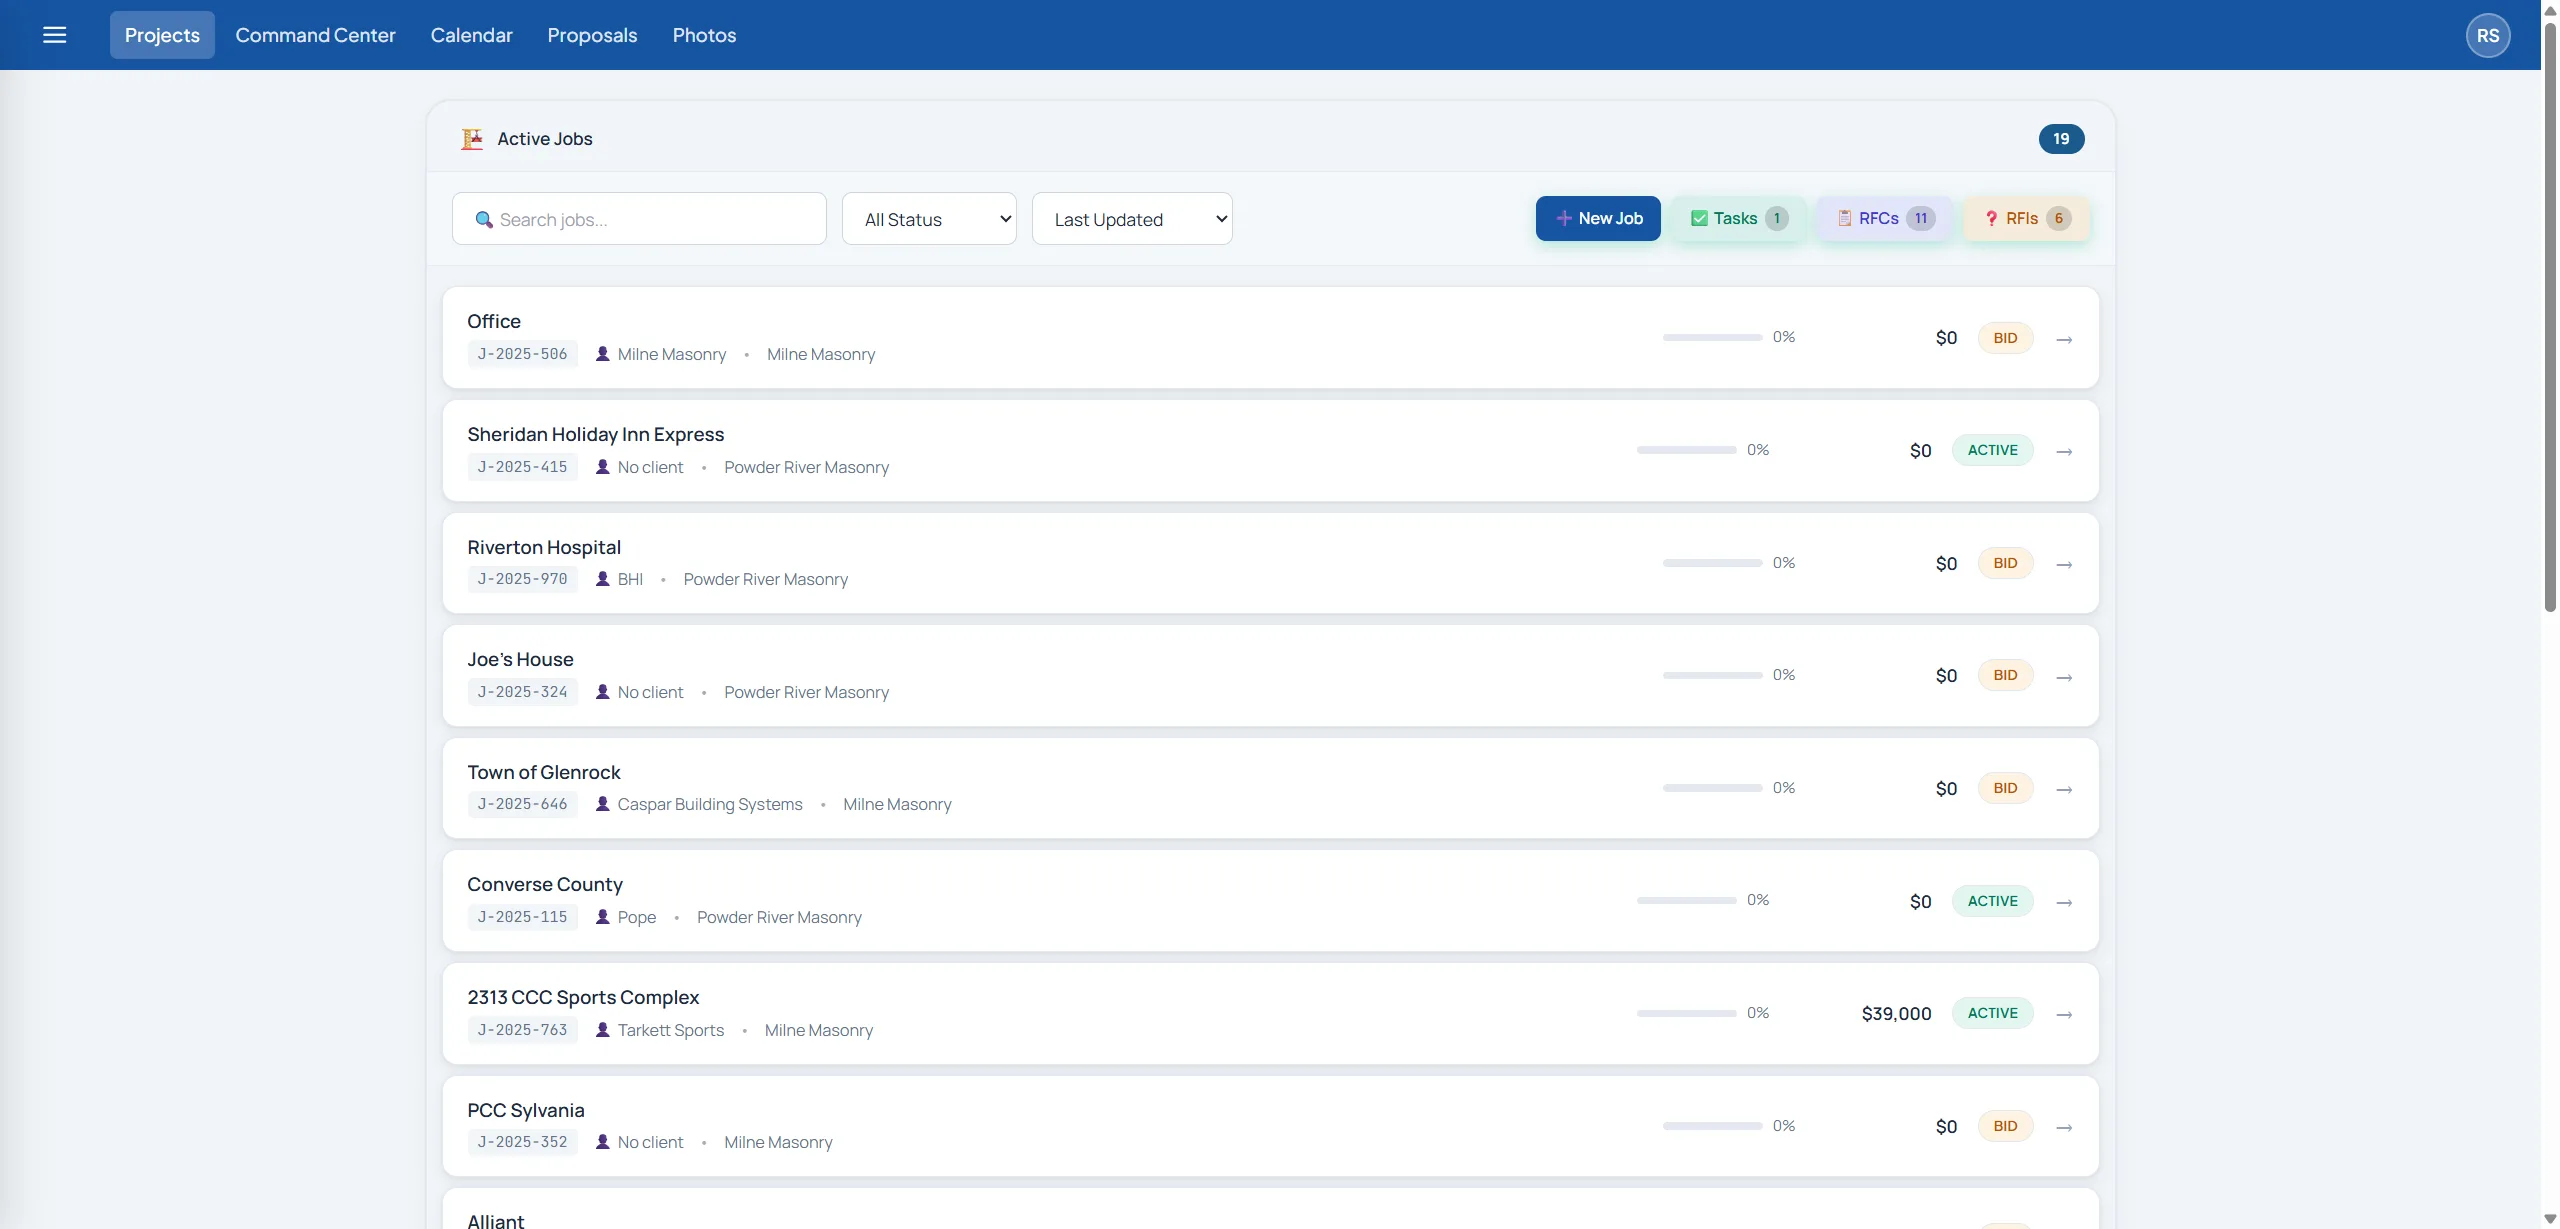Click the arrow icon on Sheridan Holiday Inn Express row

pyautogui.click(x=2064, y=451)
